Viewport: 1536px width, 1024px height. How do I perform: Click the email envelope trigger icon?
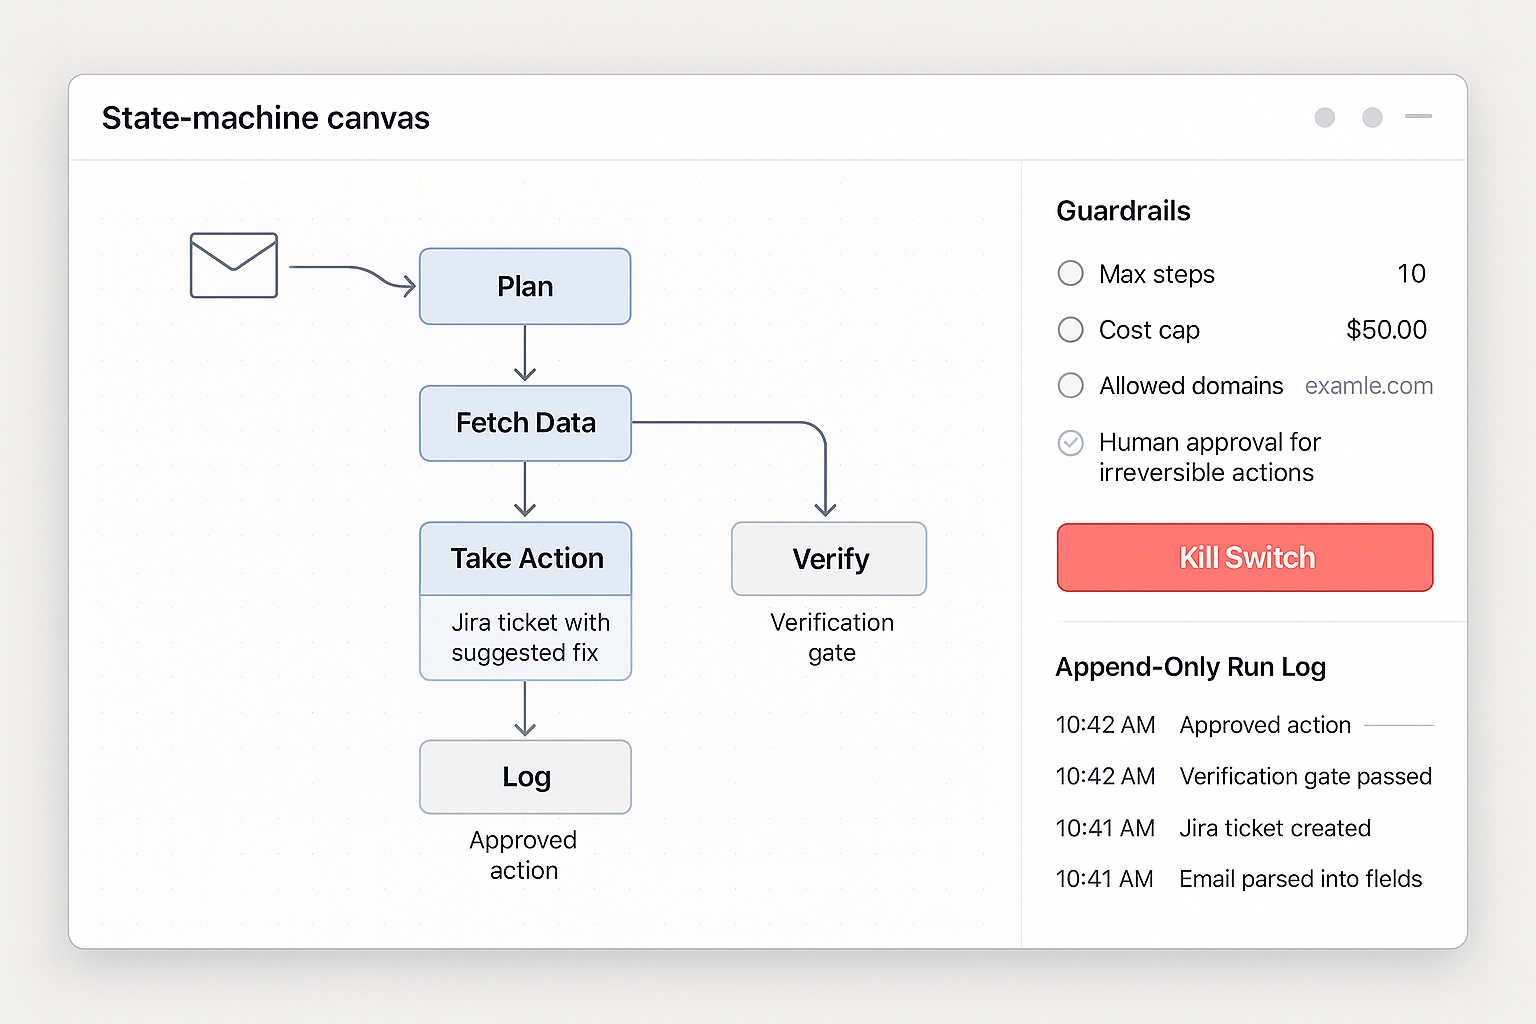pyautogui.click(x=234, y=265)
